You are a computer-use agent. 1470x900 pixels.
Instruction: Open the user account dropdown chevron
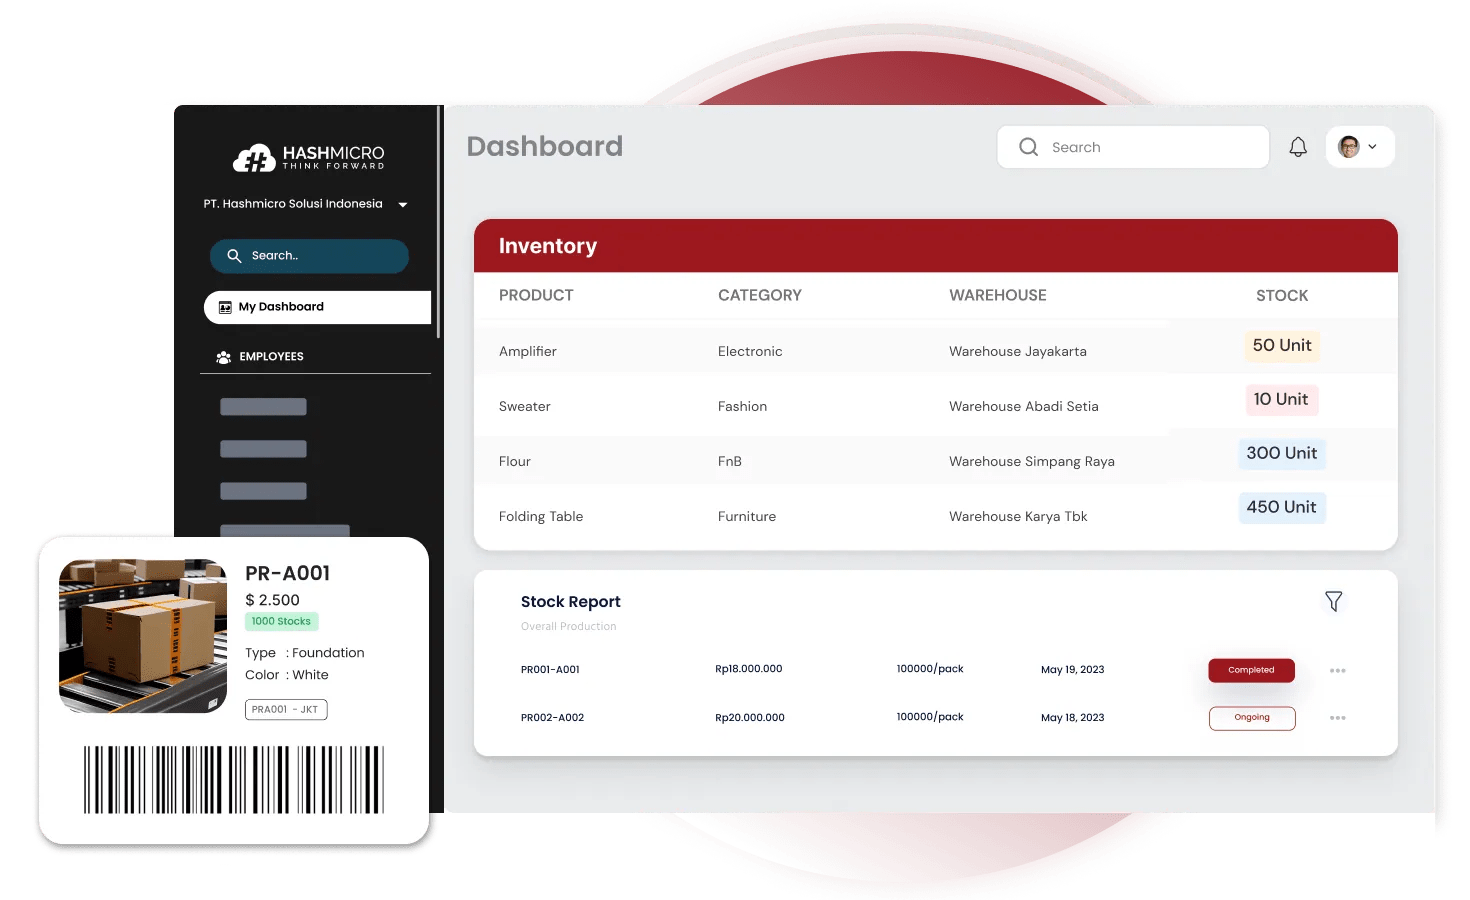(x=1374, y=146)
